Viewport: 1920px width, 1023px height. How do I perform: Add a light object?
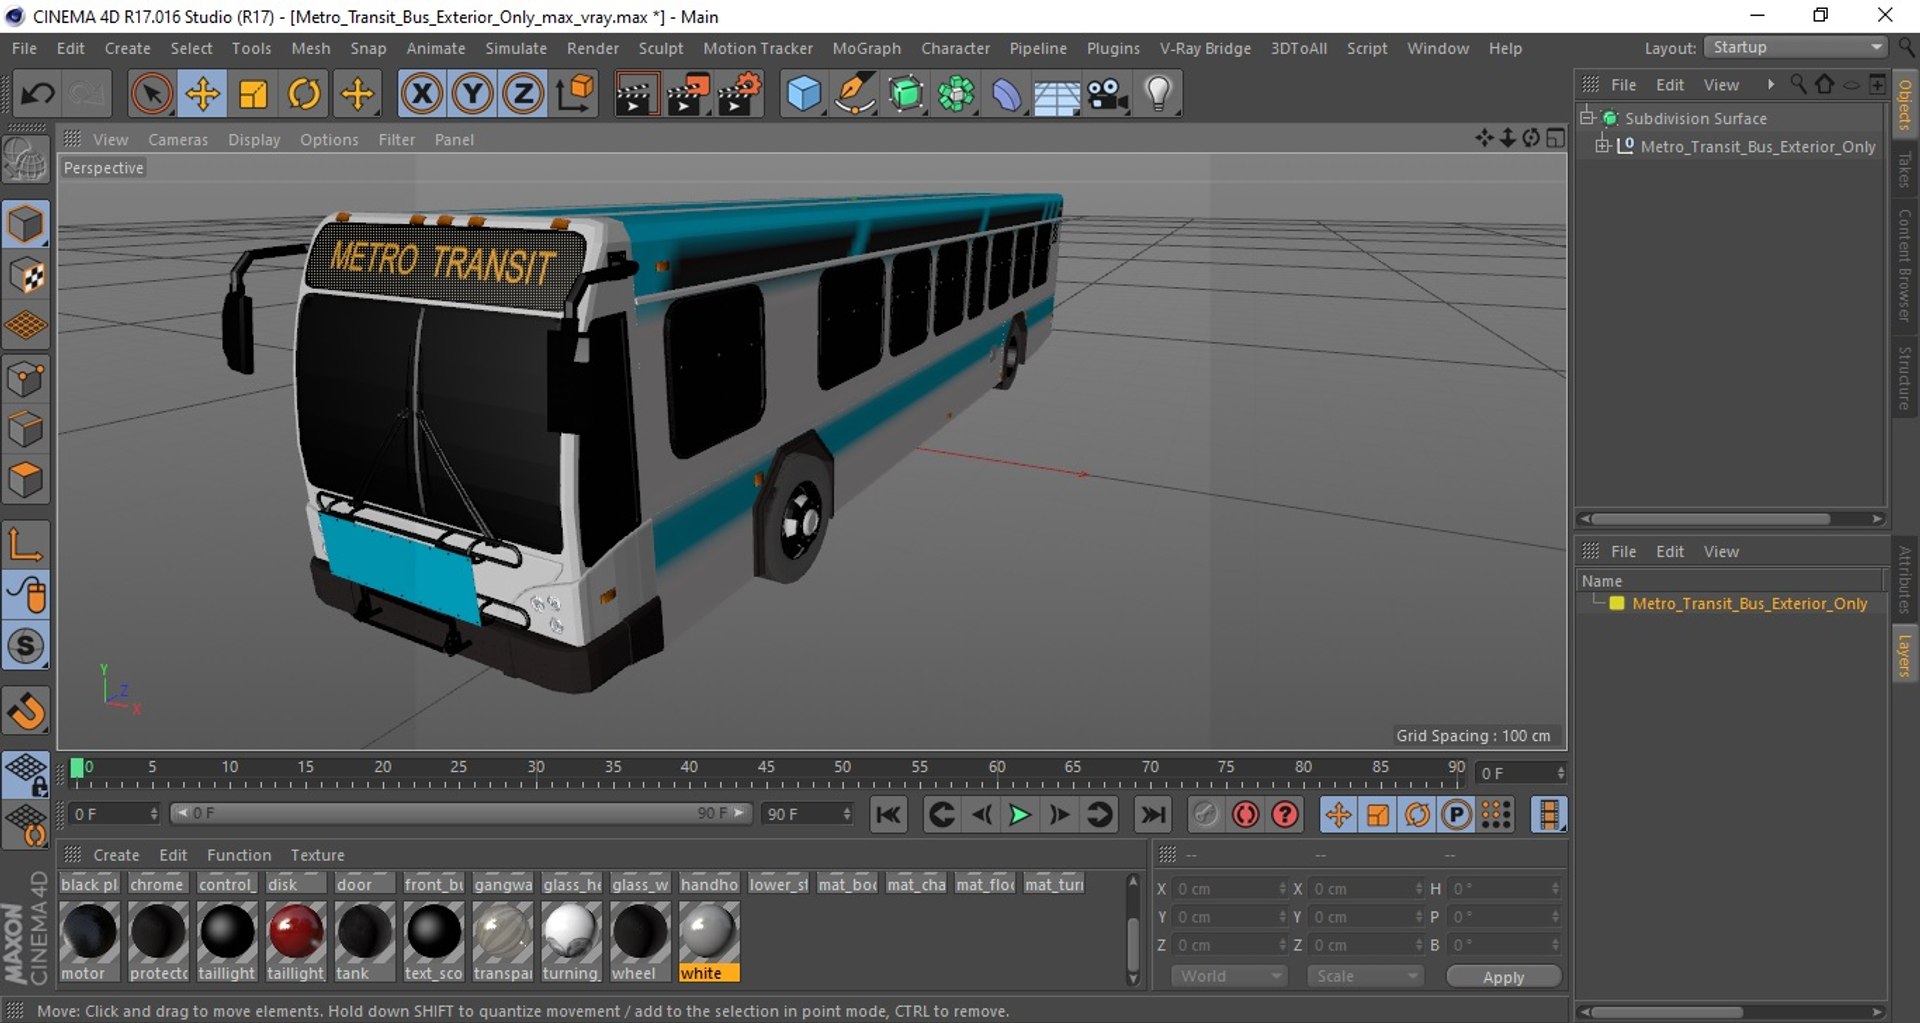1158,94
